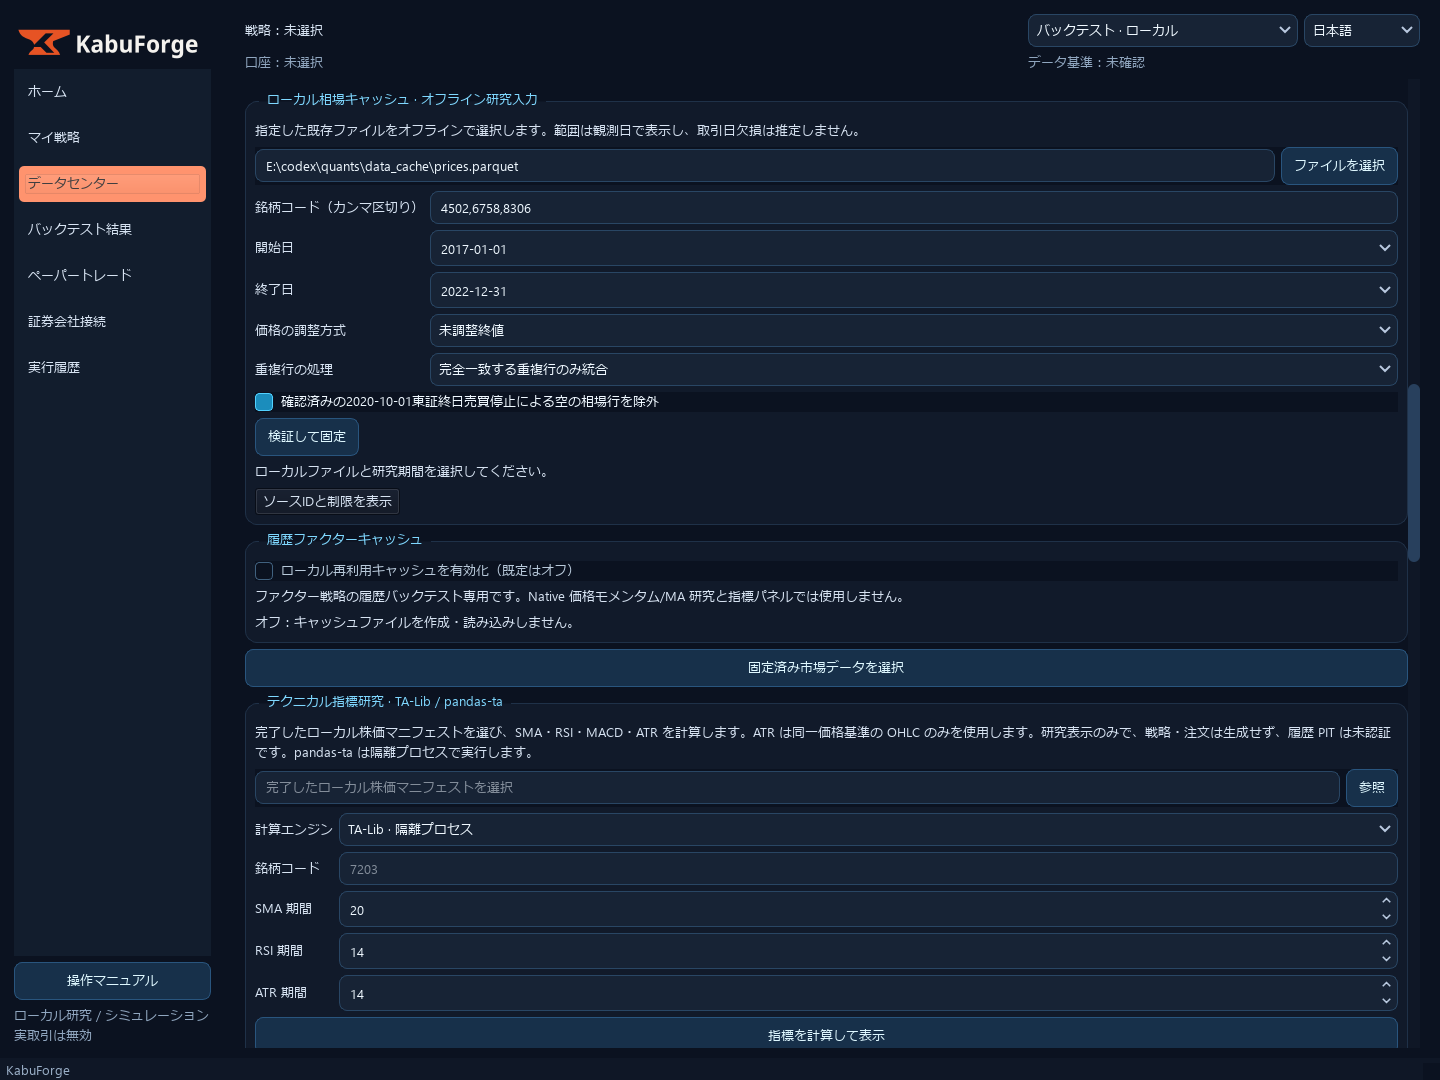This screenshot has height=1080, width=1440.
Task: Open the 重複行の処理 dropdown
Action: [914, 369]
